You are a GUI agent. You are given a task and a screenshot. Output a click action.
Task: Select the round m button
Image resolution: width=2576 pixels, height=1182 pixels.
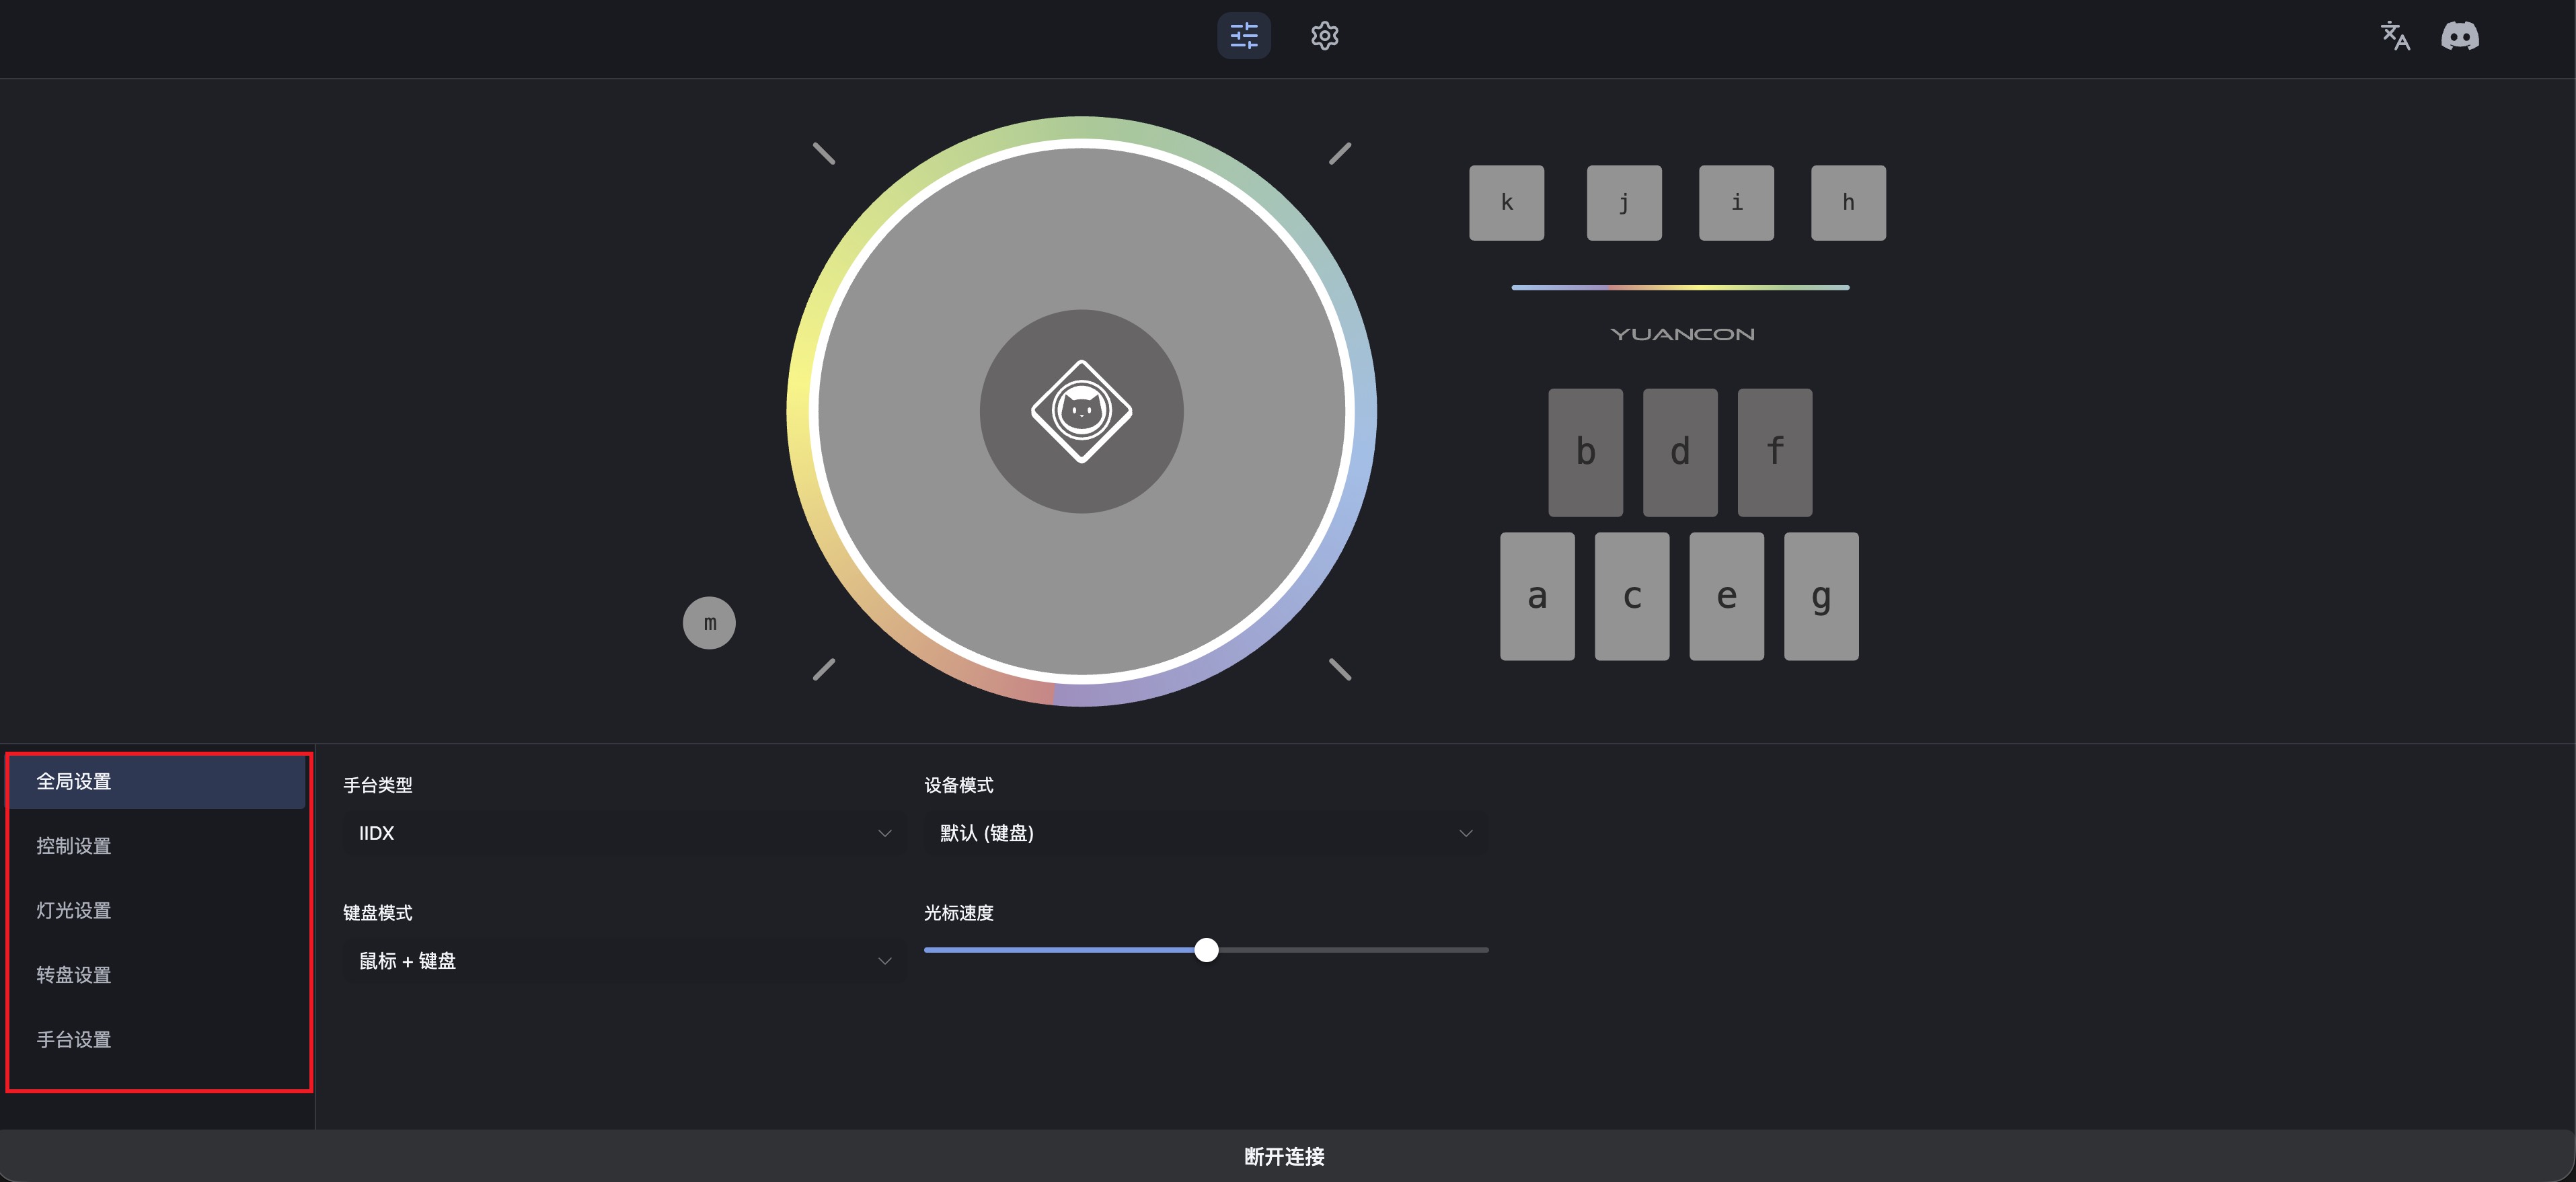[709, 623]
